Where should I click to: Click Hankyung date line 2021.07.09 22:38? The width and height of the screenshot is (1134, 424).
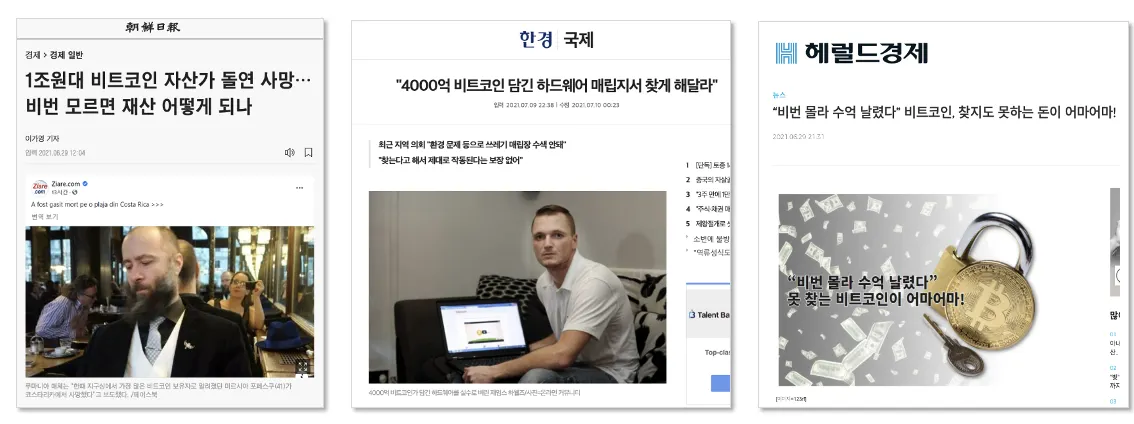(556, 105)
